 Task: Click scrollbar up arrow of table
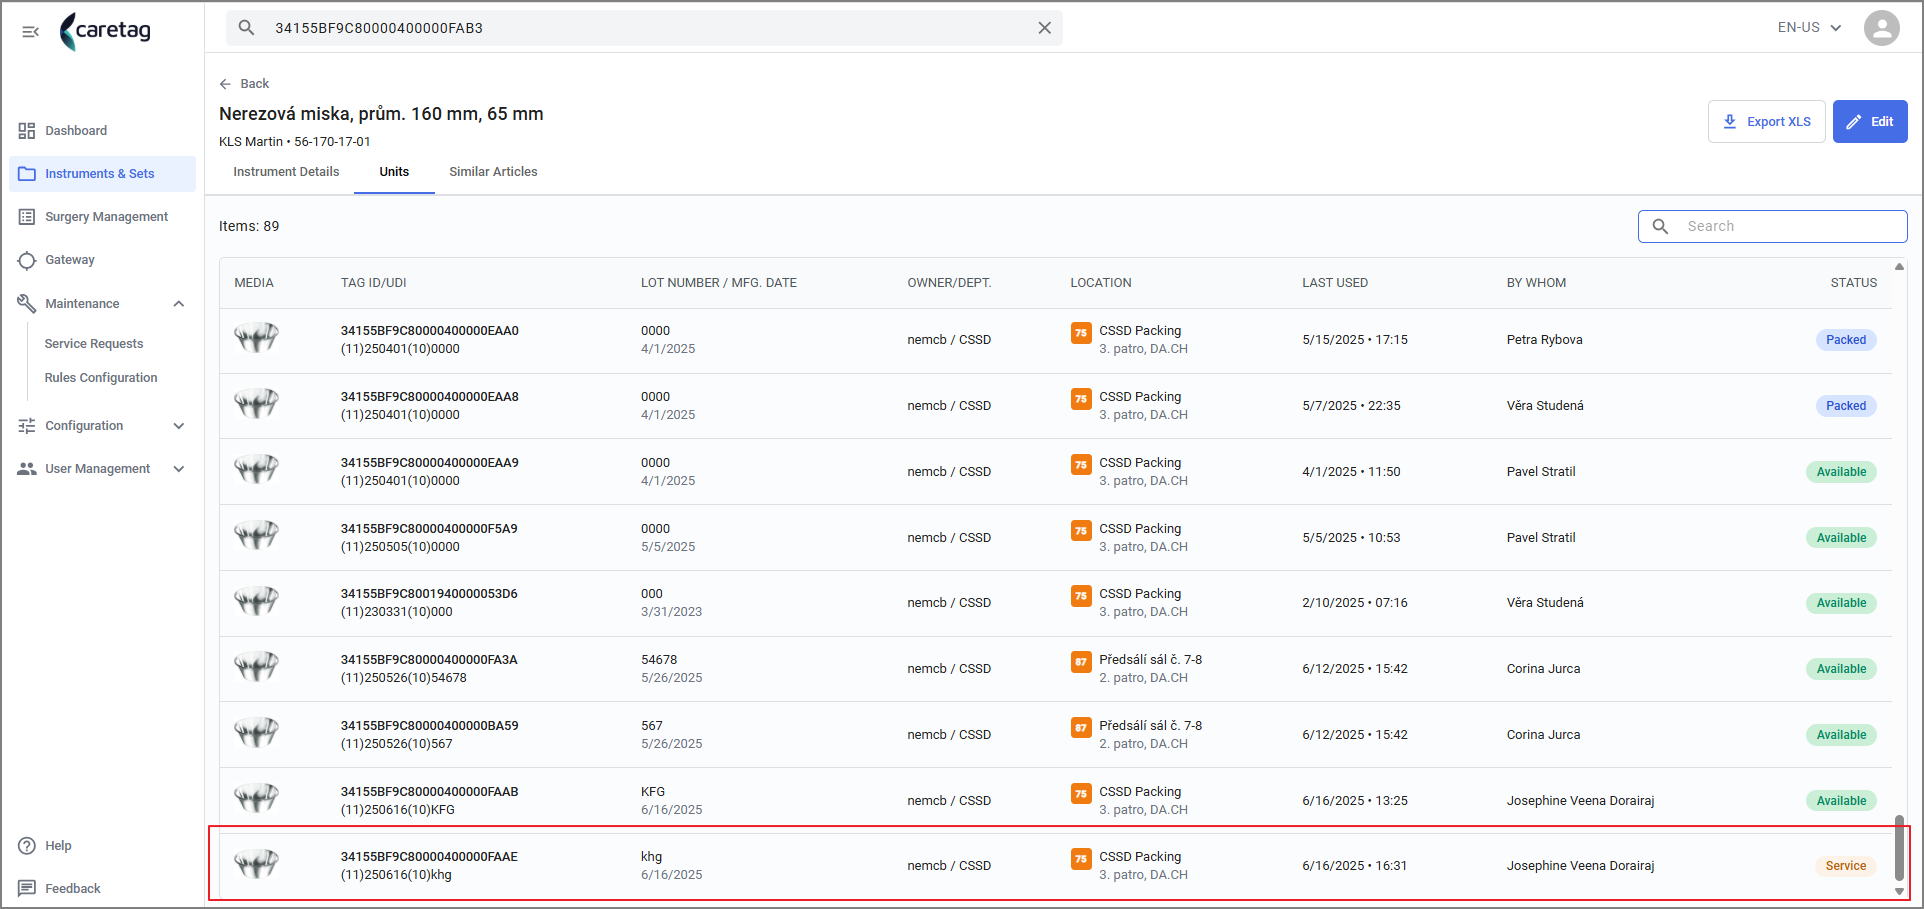coord(1899,266)
